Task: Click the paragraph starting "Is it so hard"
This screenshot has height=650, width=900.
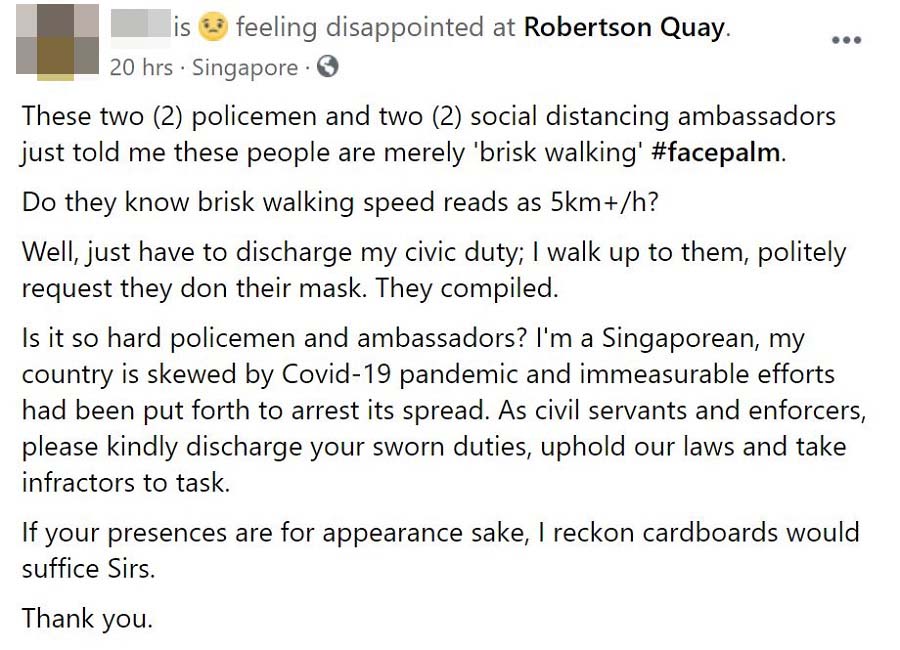Action: pyautogui.click(x=433, y=410)
